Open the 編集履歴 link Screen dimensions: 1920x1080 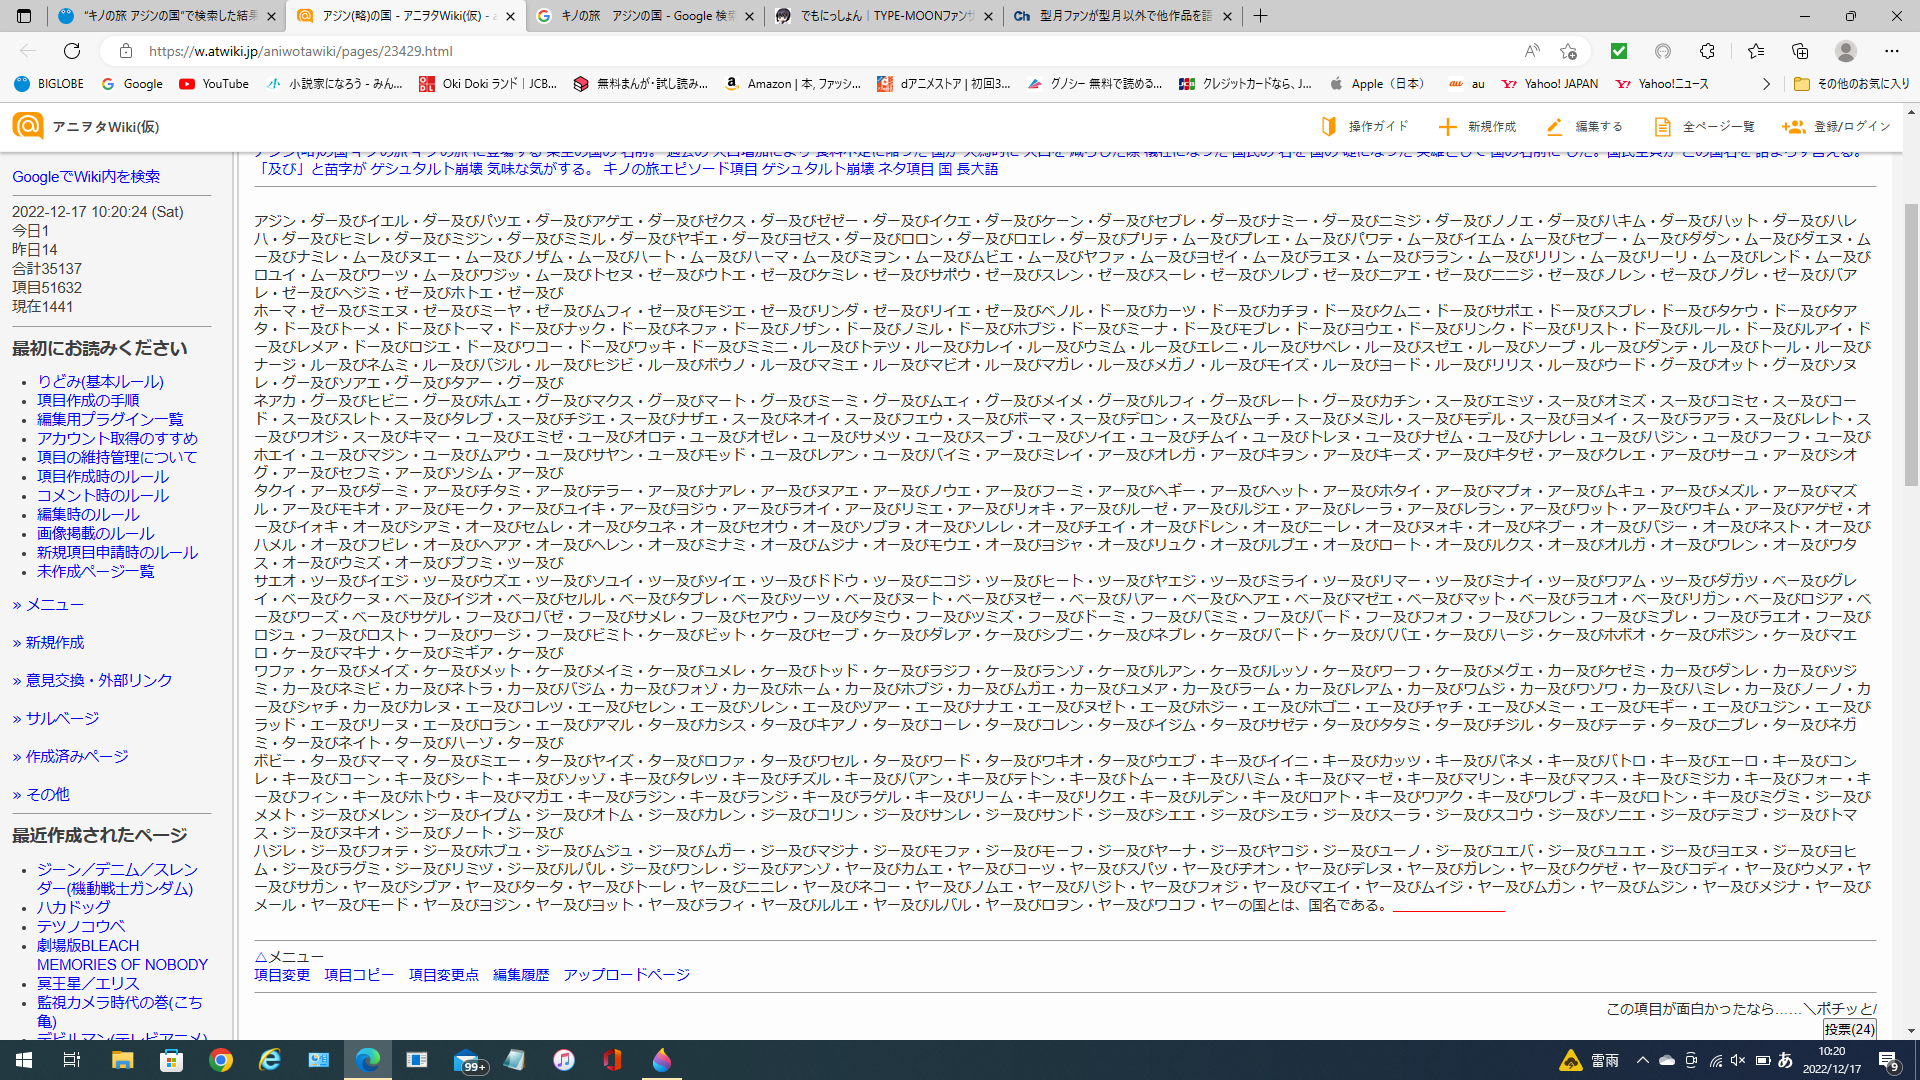coord(521,975)
